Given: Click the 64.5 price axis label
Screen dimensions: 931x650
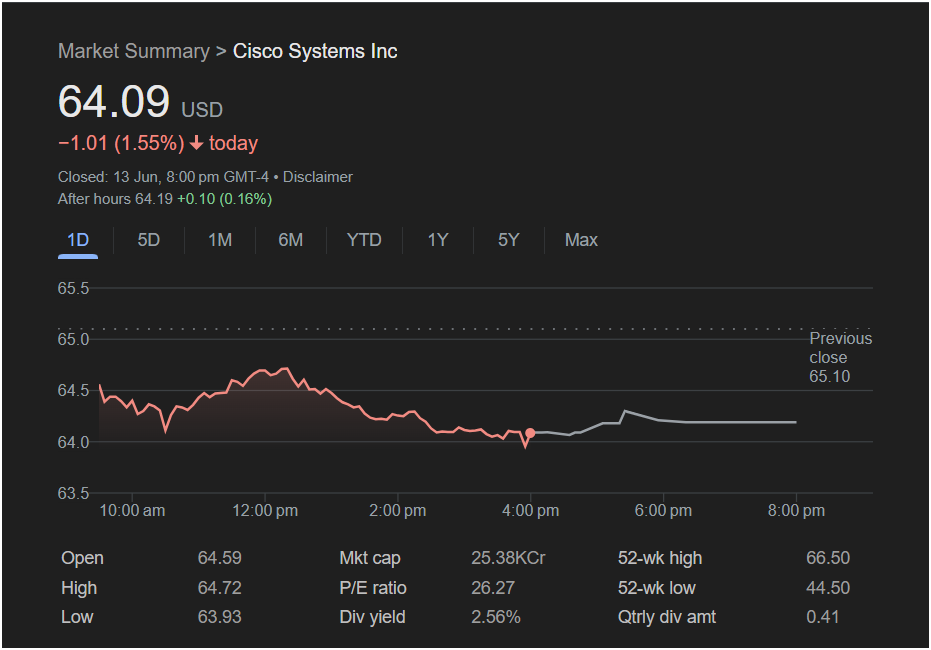Looking at the screenshot, I should (x=73, y=391).
